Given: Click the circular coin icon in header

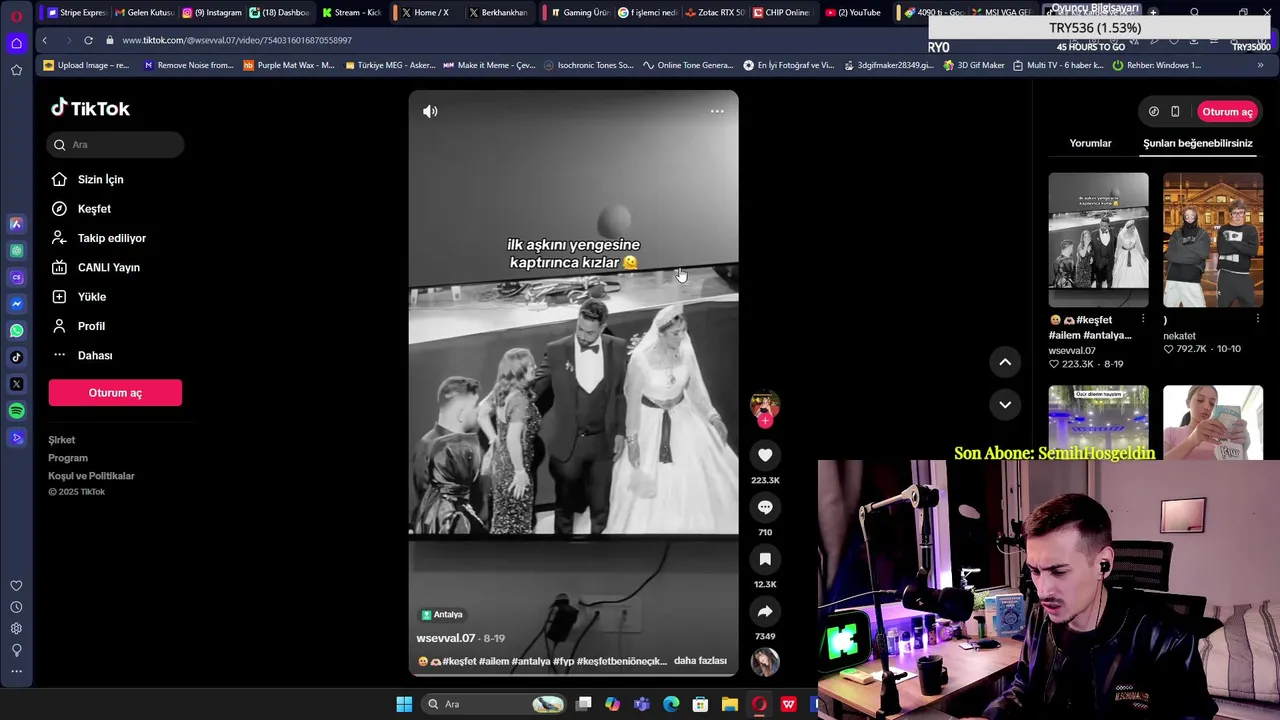Looking at the screenshot, I should (1153, 112).
